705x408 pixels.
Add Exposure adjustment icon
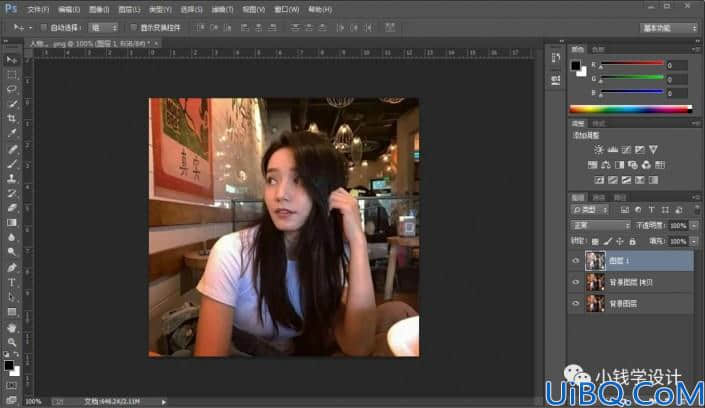tap(640, 149)
